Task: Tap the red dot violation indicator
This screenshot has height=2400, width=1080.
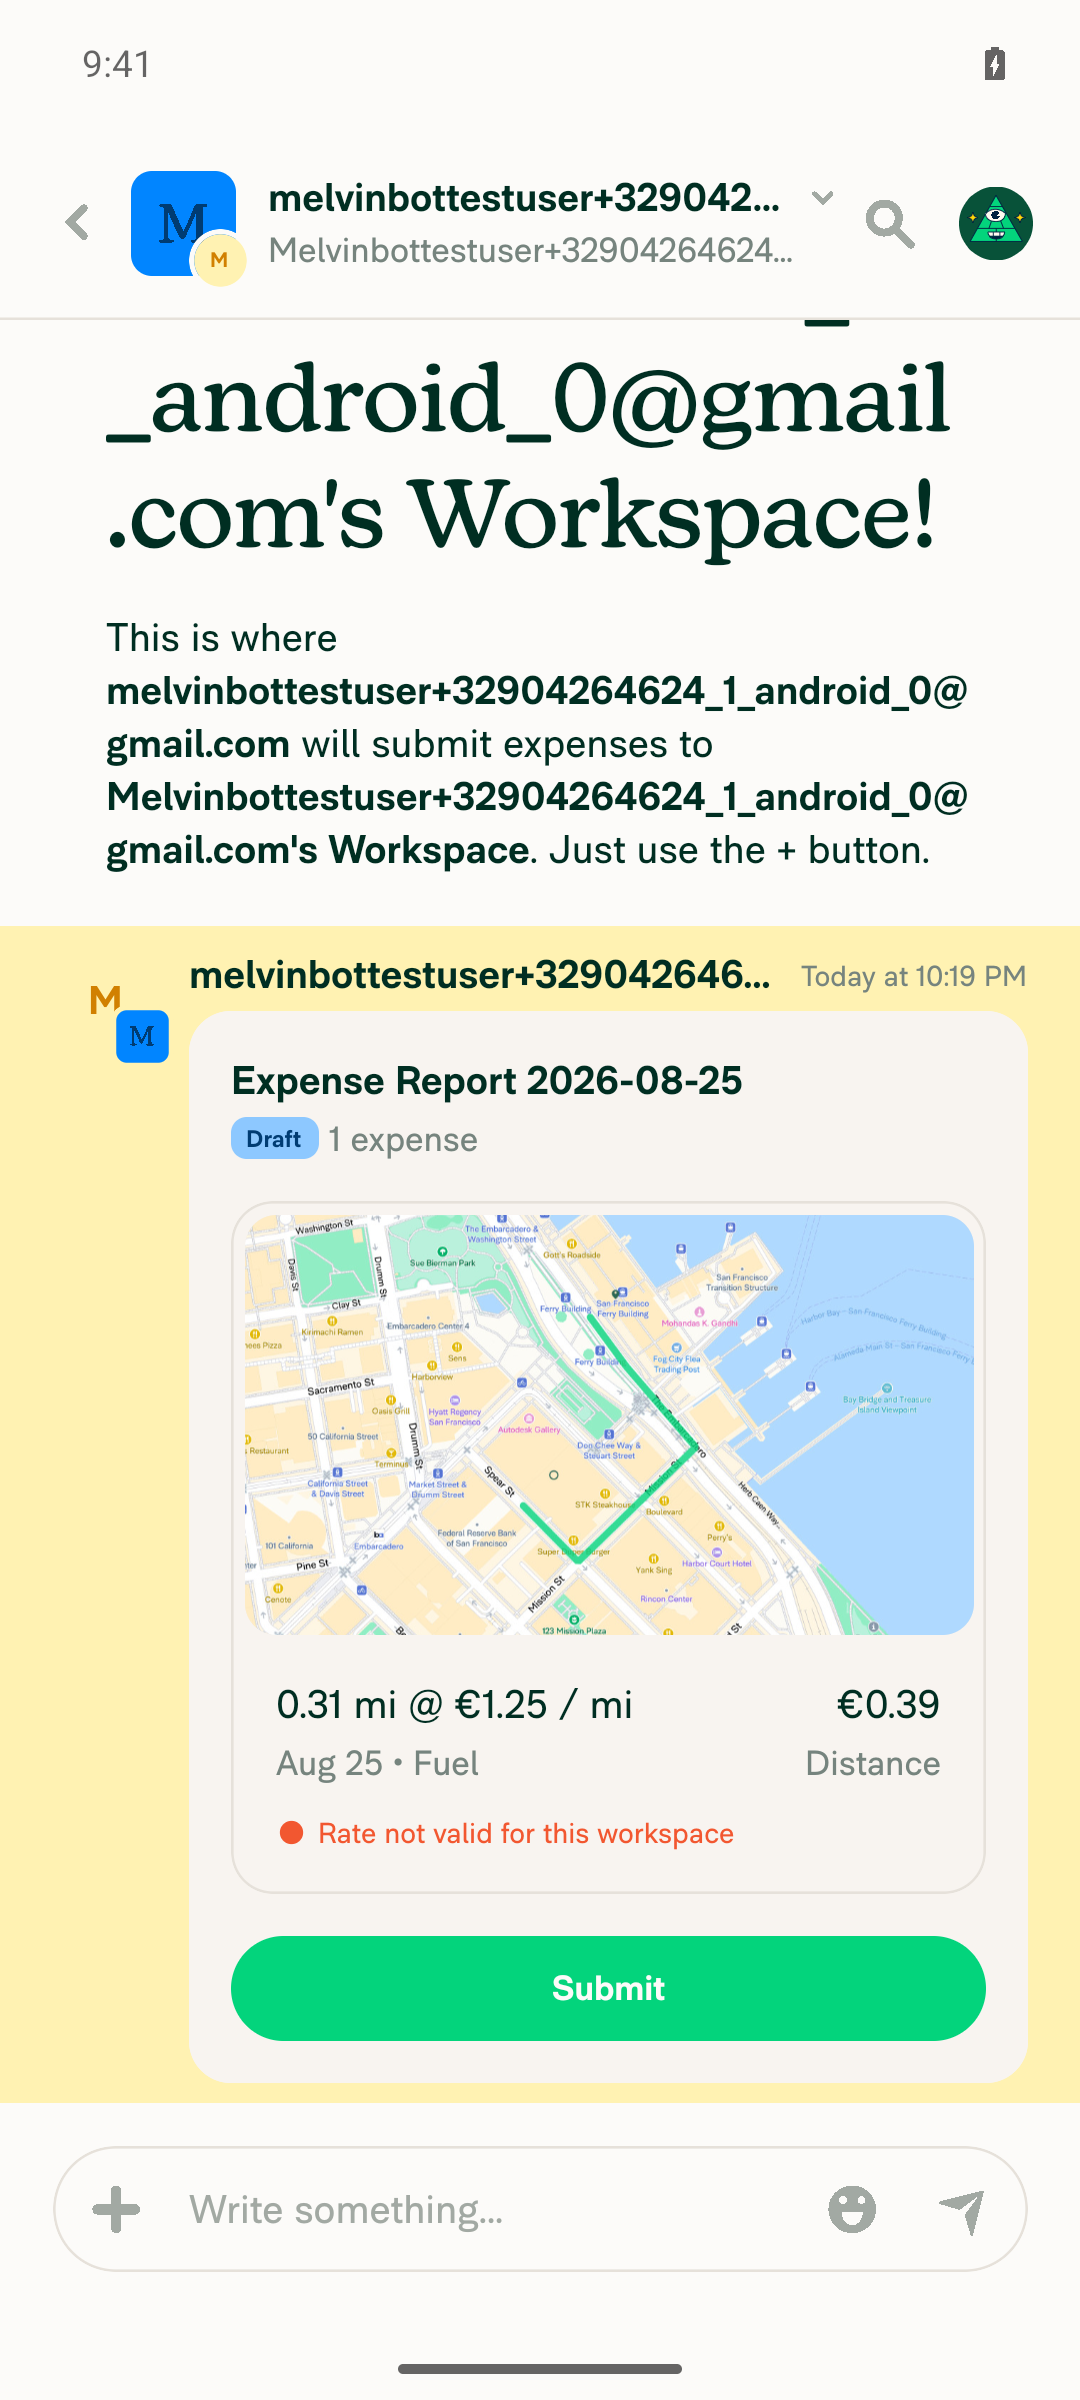Action: (291, 1833)
